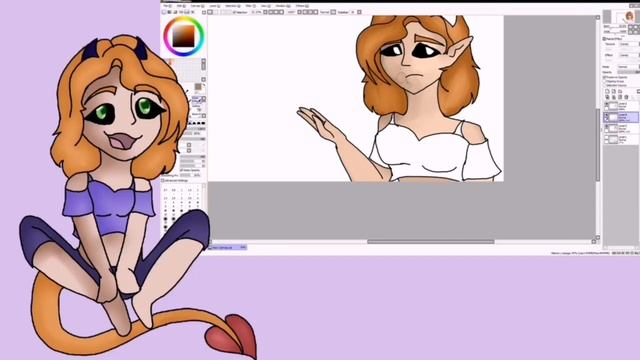Toggle the Clipping Group checkbox

604,81
